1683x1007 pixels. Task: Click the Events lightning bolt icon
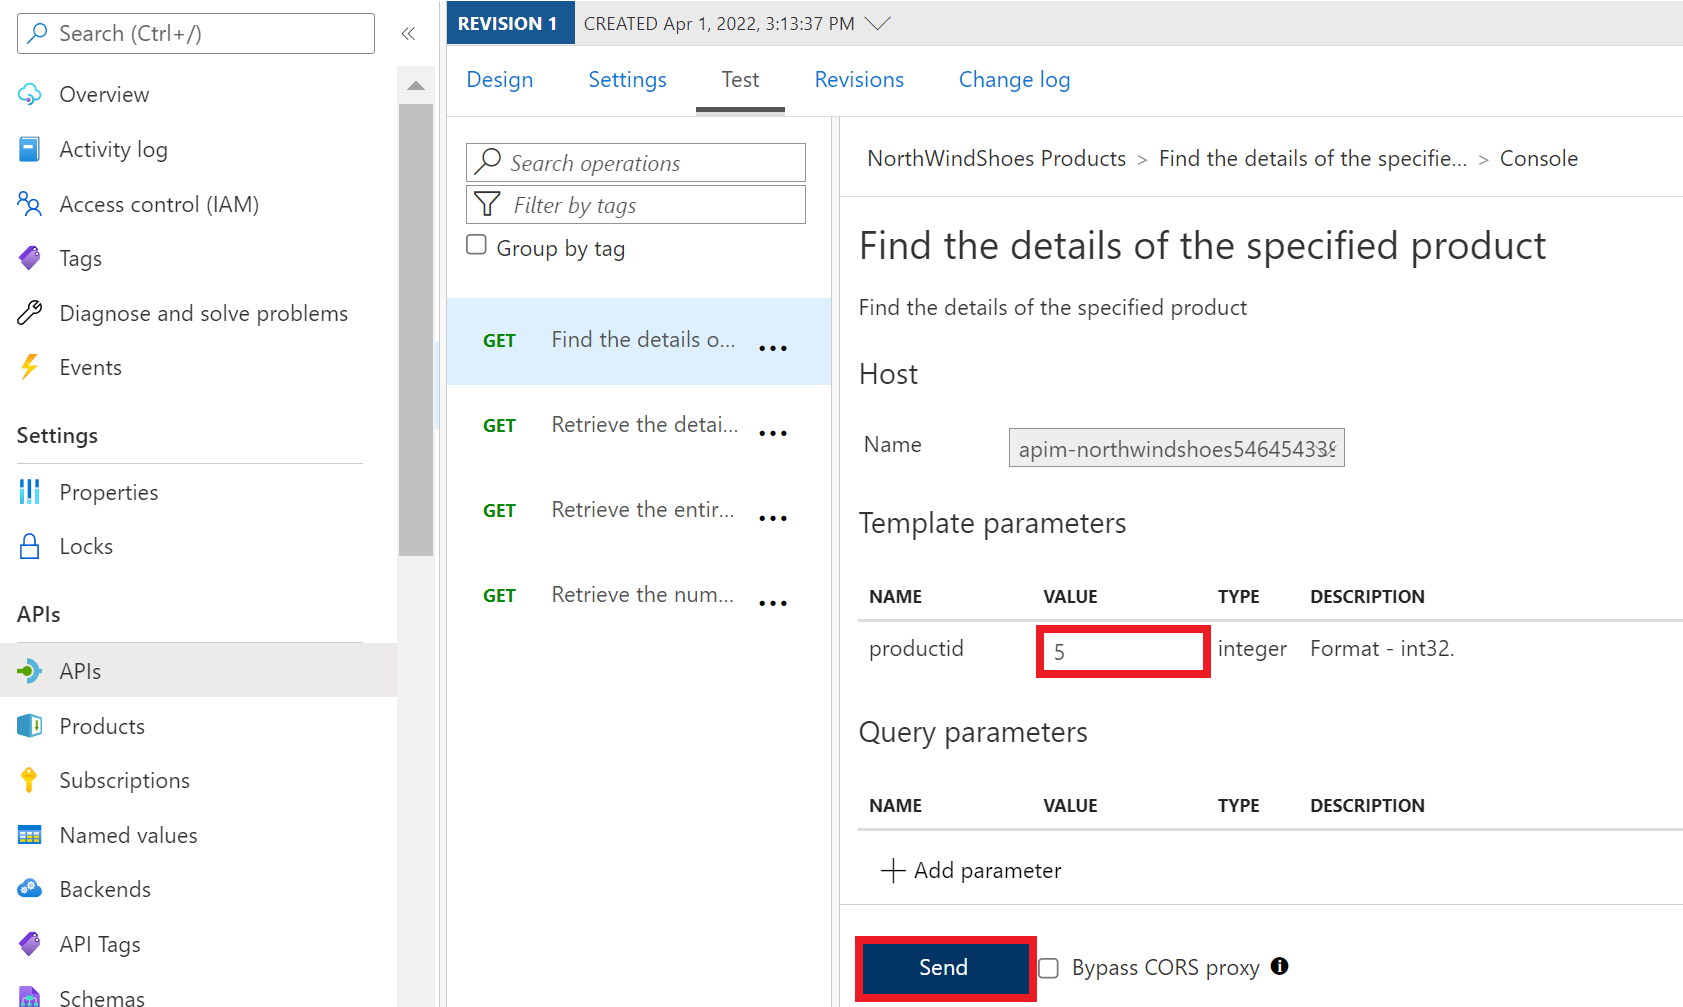click(30, 367)
